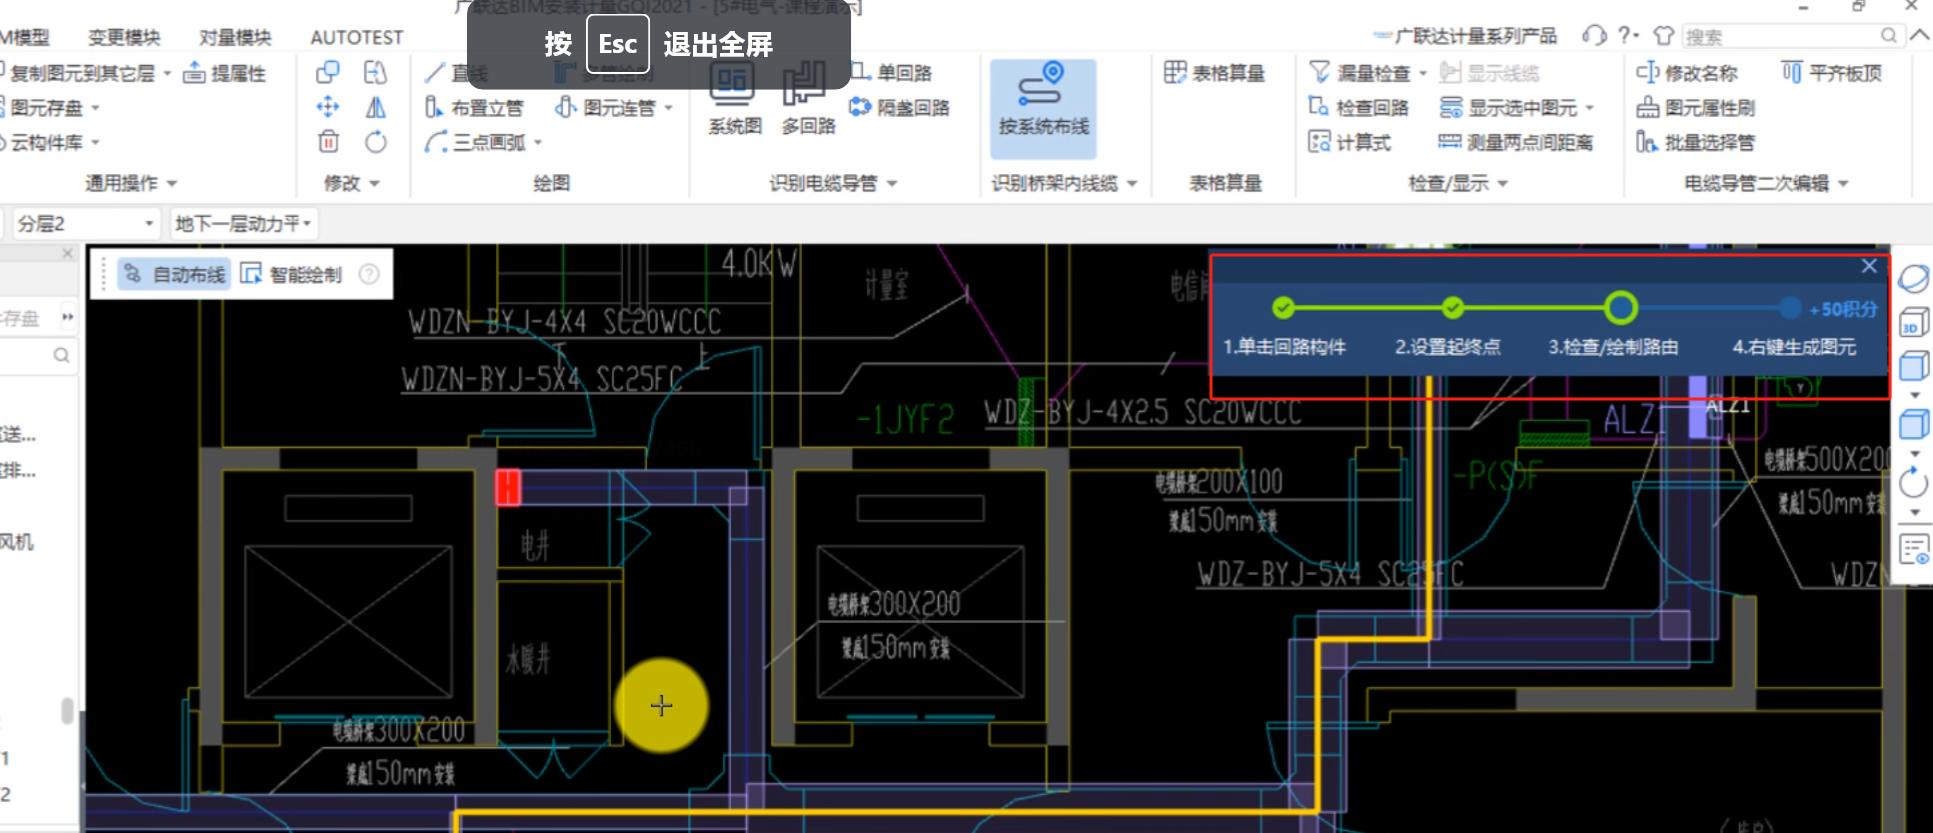Expand the 通用操作 group arrow
This screenshot has height=833, width=1933.
pos(172,184)
